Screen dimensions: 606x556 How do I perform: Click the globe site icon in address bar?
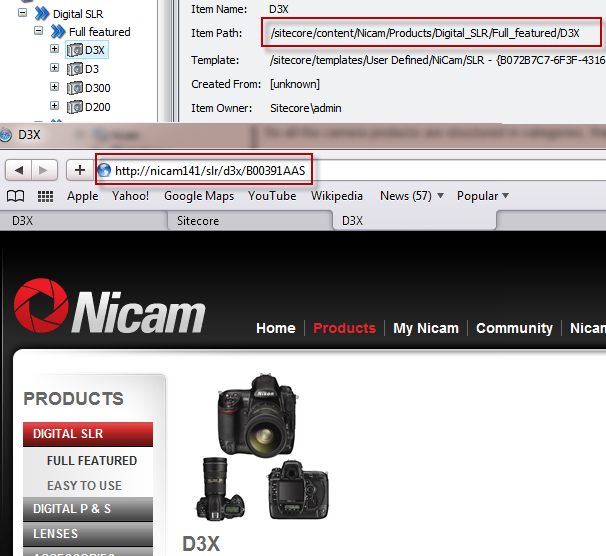pos(104,170)
